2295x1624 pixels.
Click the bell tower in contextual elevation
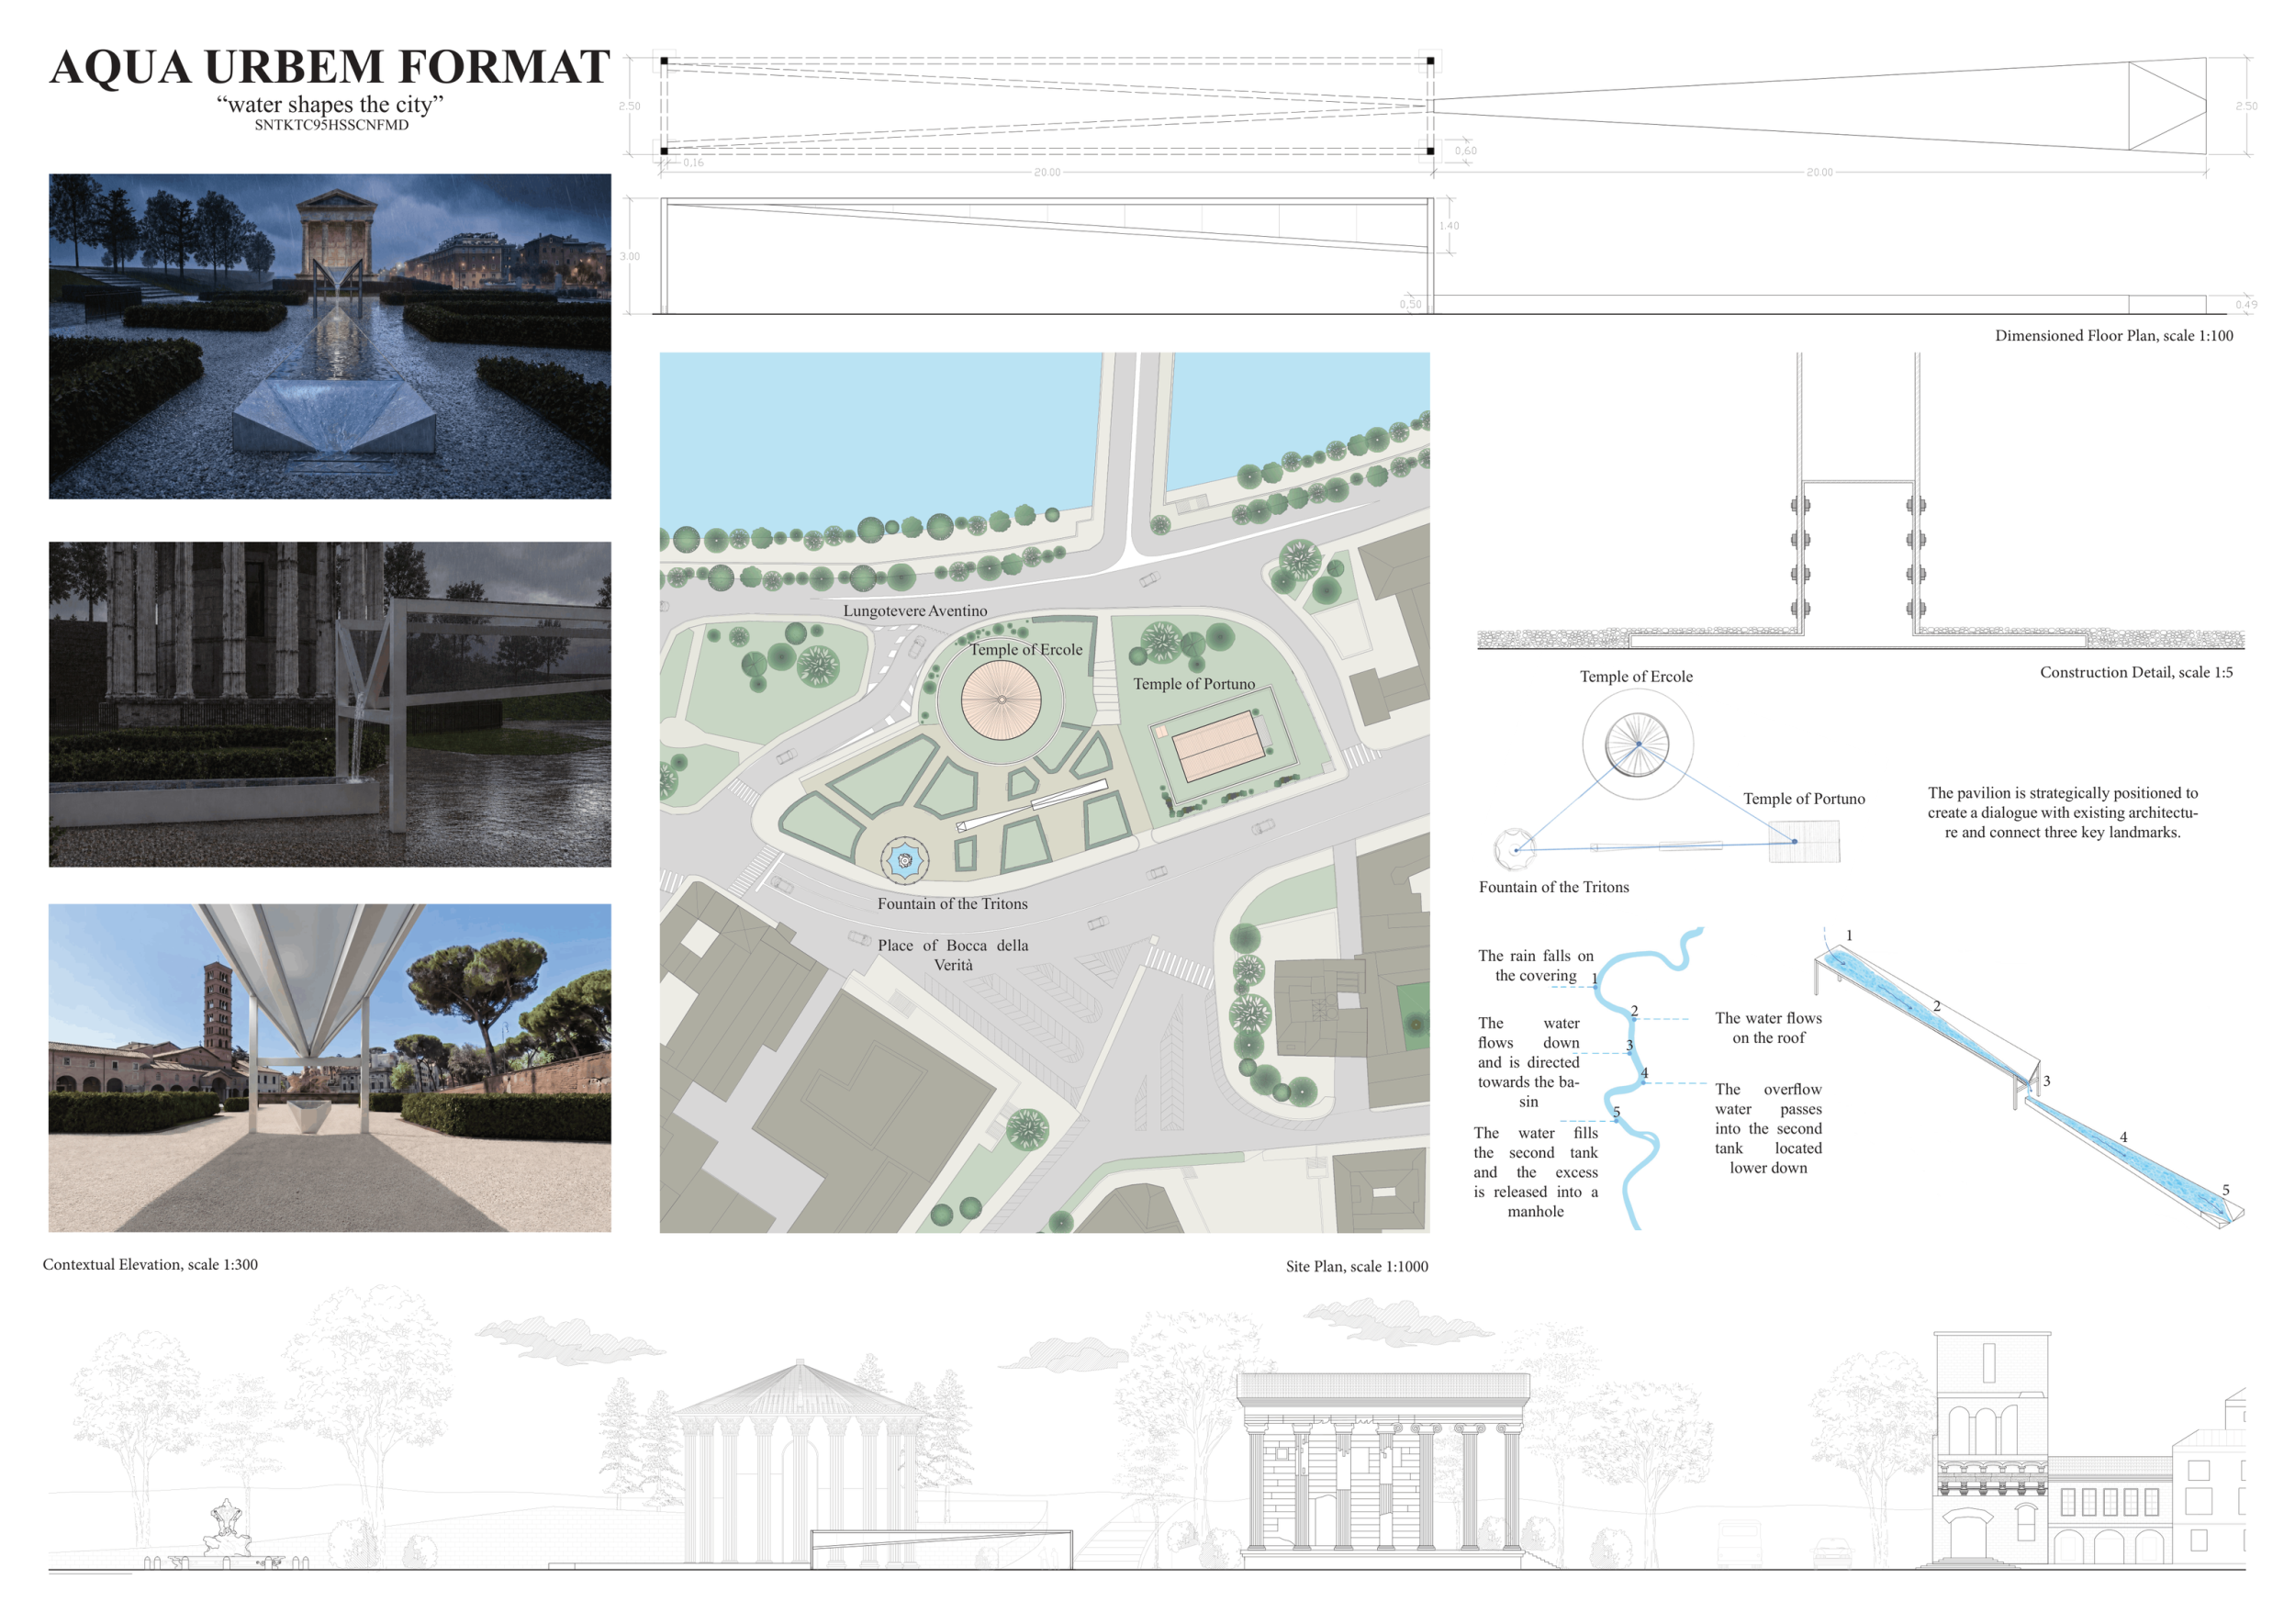1990,1448
